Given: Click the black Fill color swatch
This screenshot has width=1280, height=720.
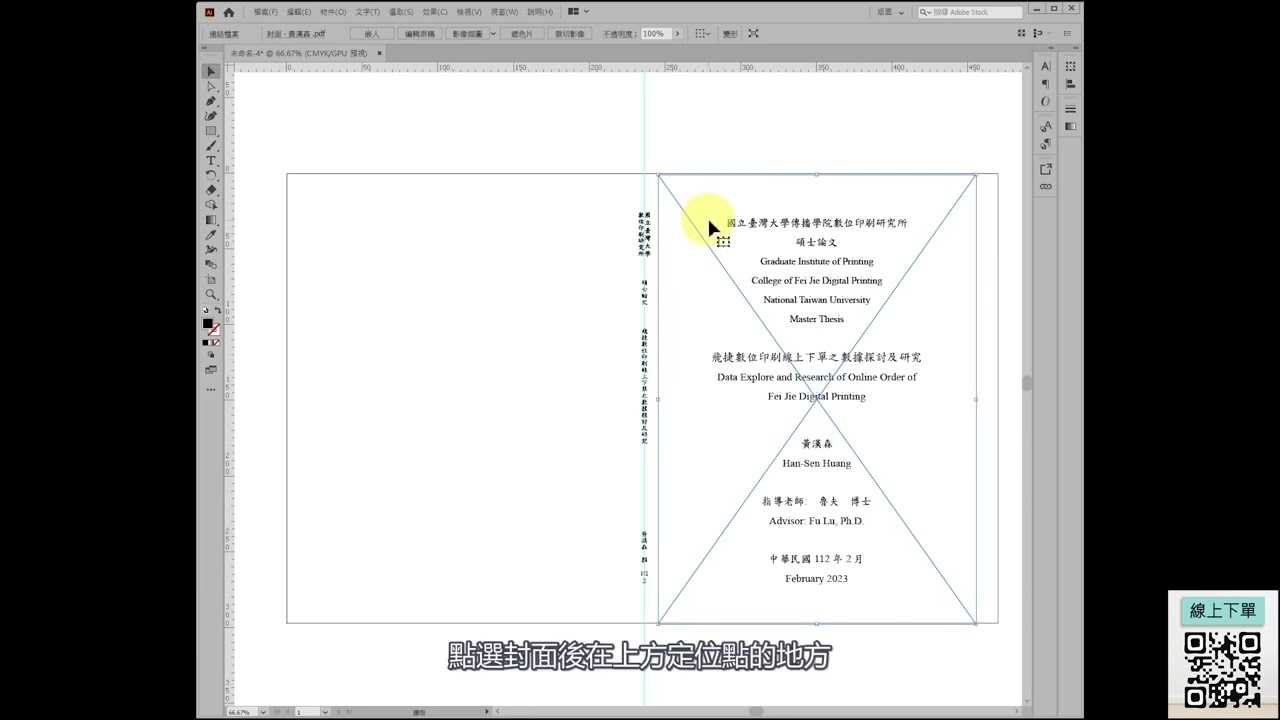Looking at the screenshot, I should 208,324.
